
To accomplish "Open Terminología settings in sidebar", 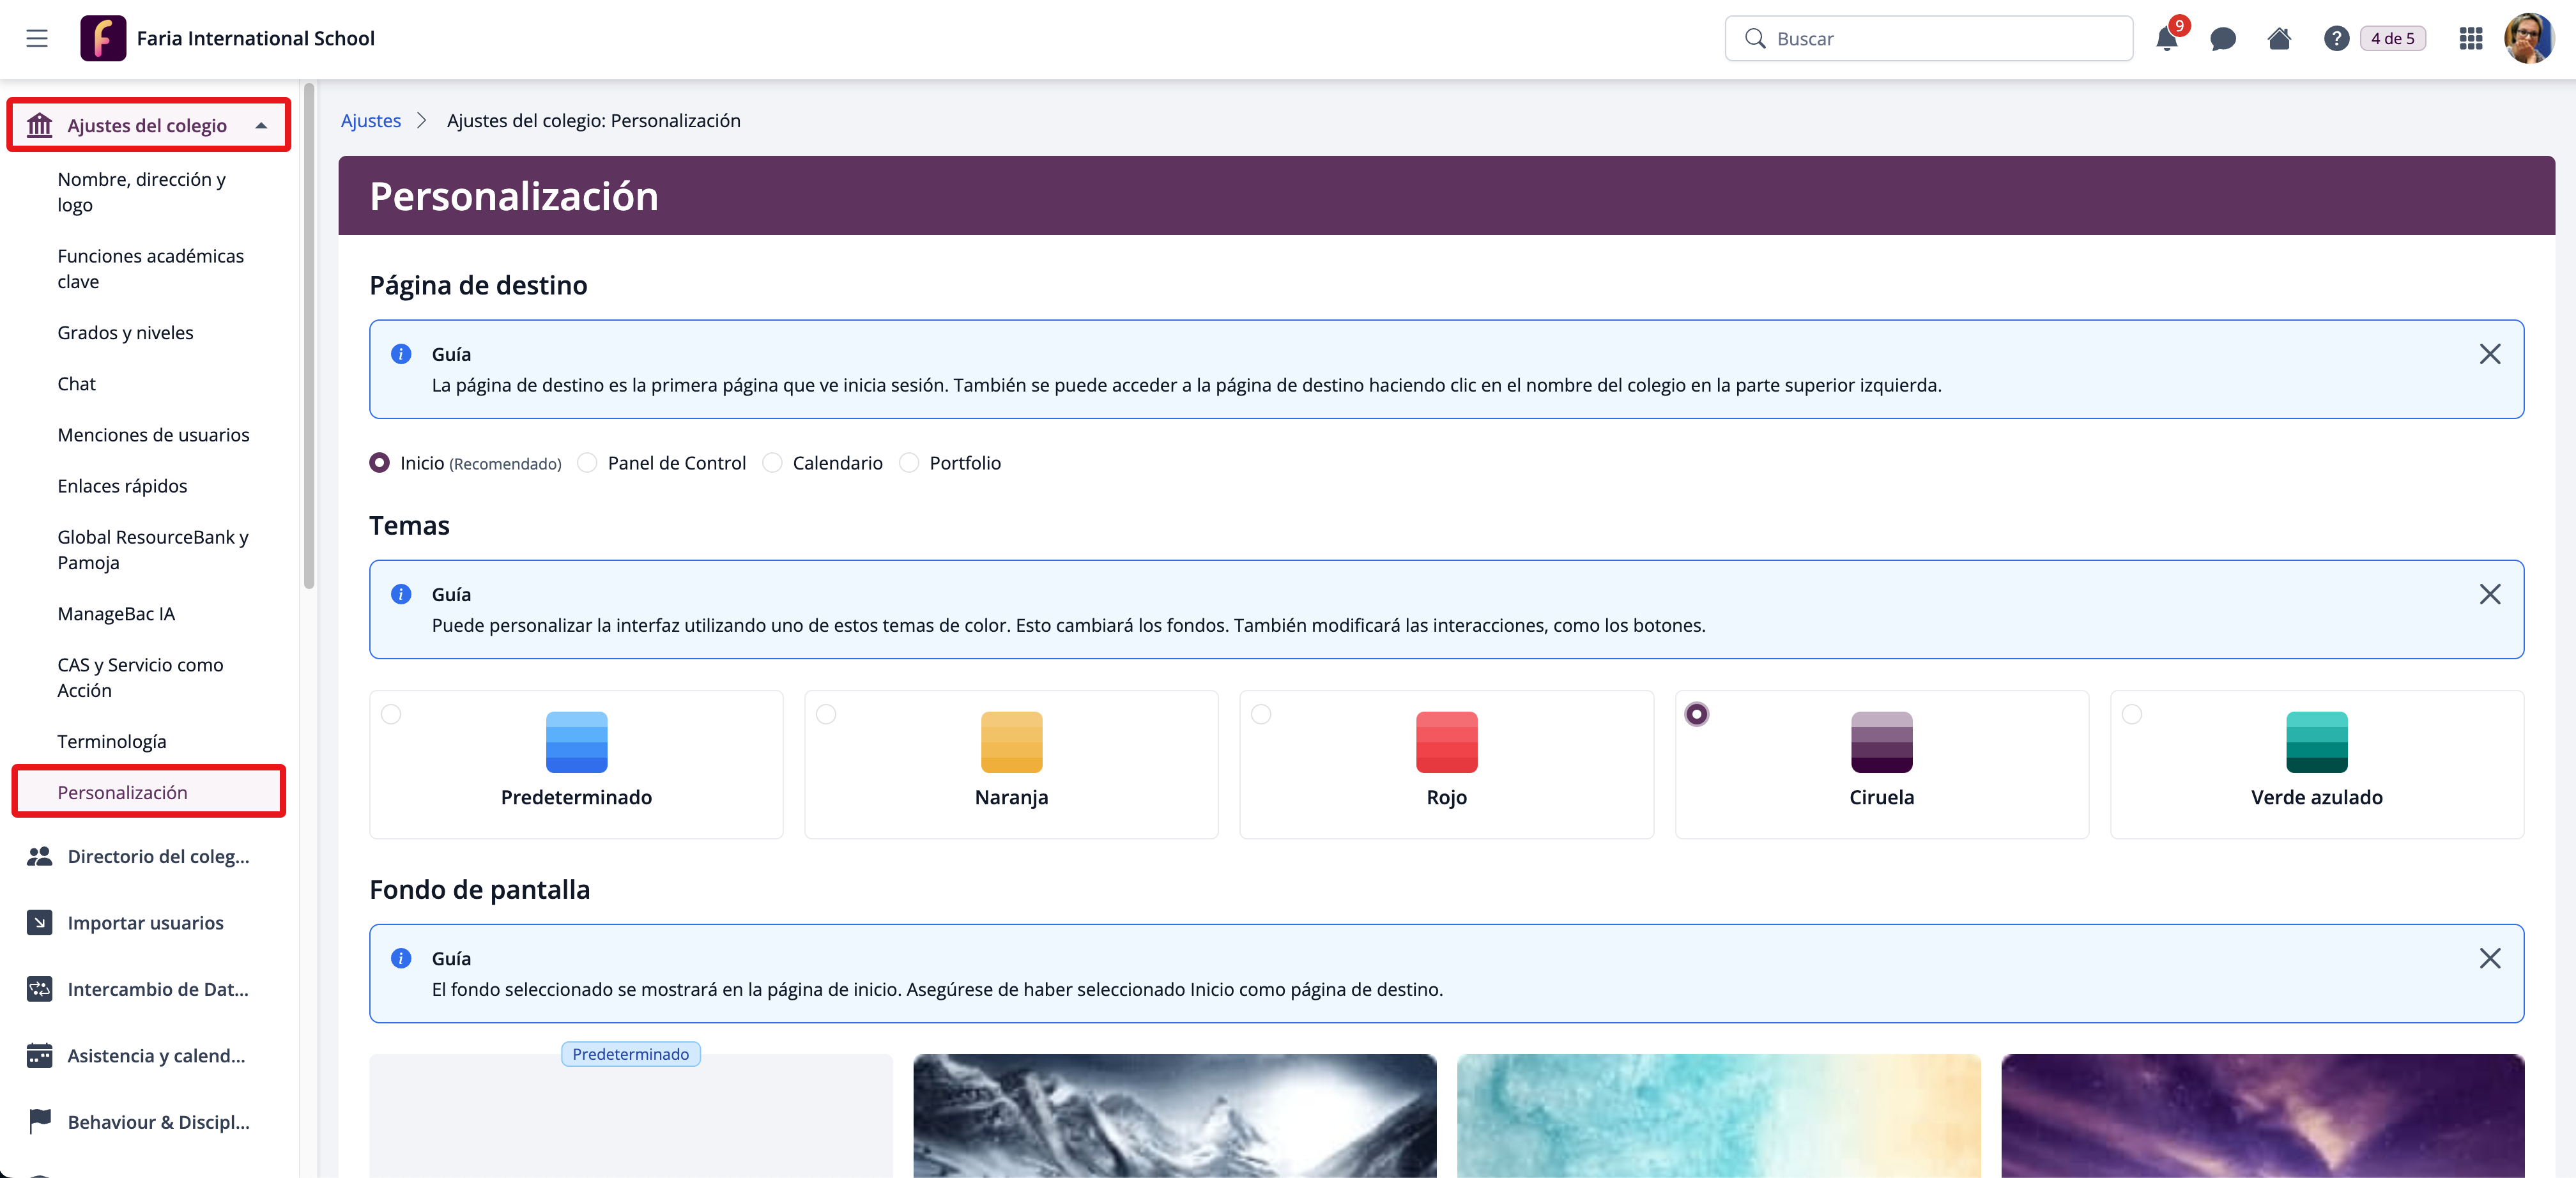I will 111,741.
